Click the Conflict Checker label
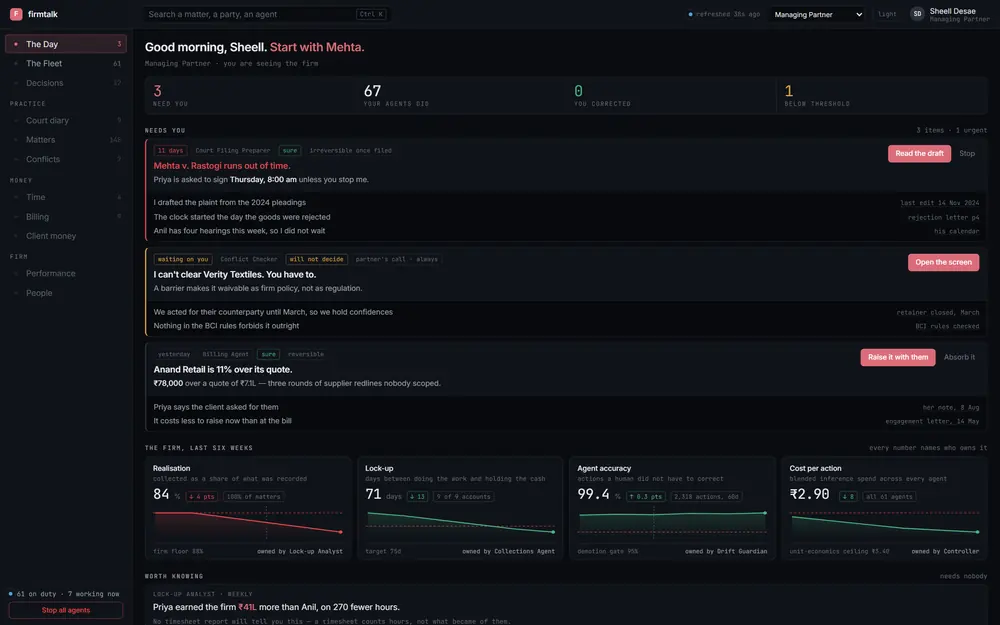The height and width of the screenshot is (625, 1000). tap(249, 260)
